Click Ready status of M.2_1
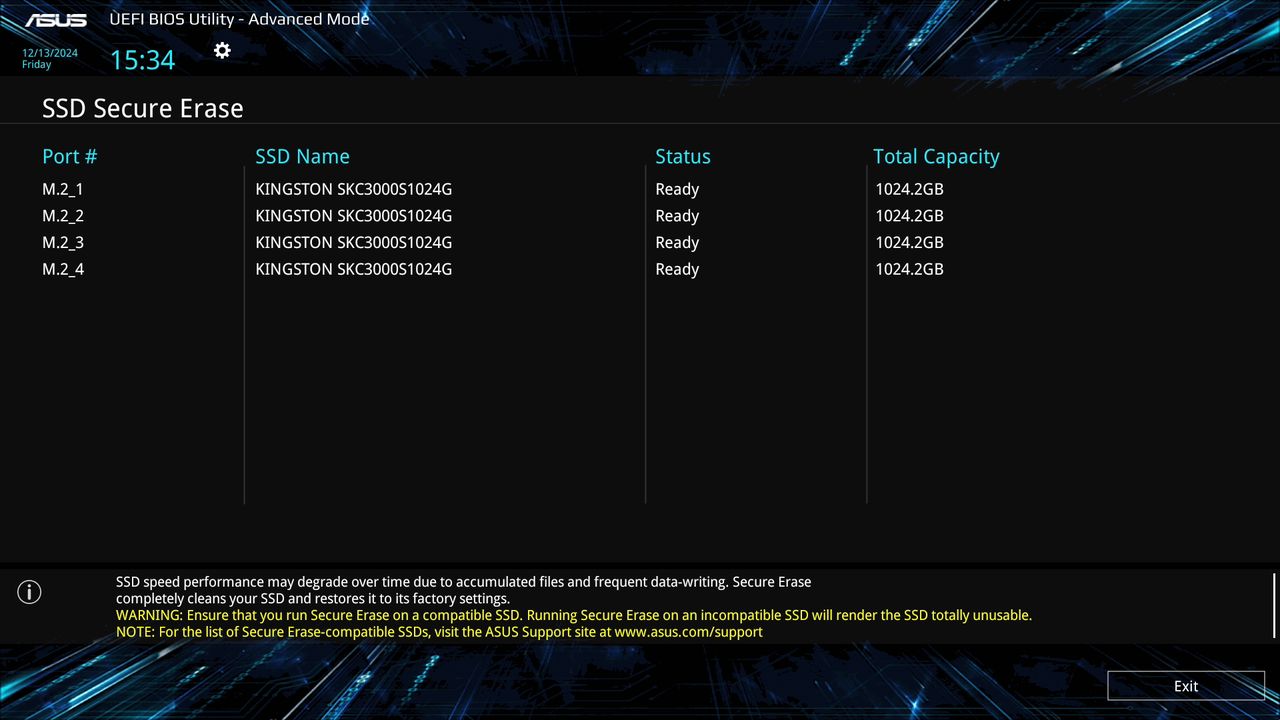This screenshot has width=1280, height=720. (677, 189)
